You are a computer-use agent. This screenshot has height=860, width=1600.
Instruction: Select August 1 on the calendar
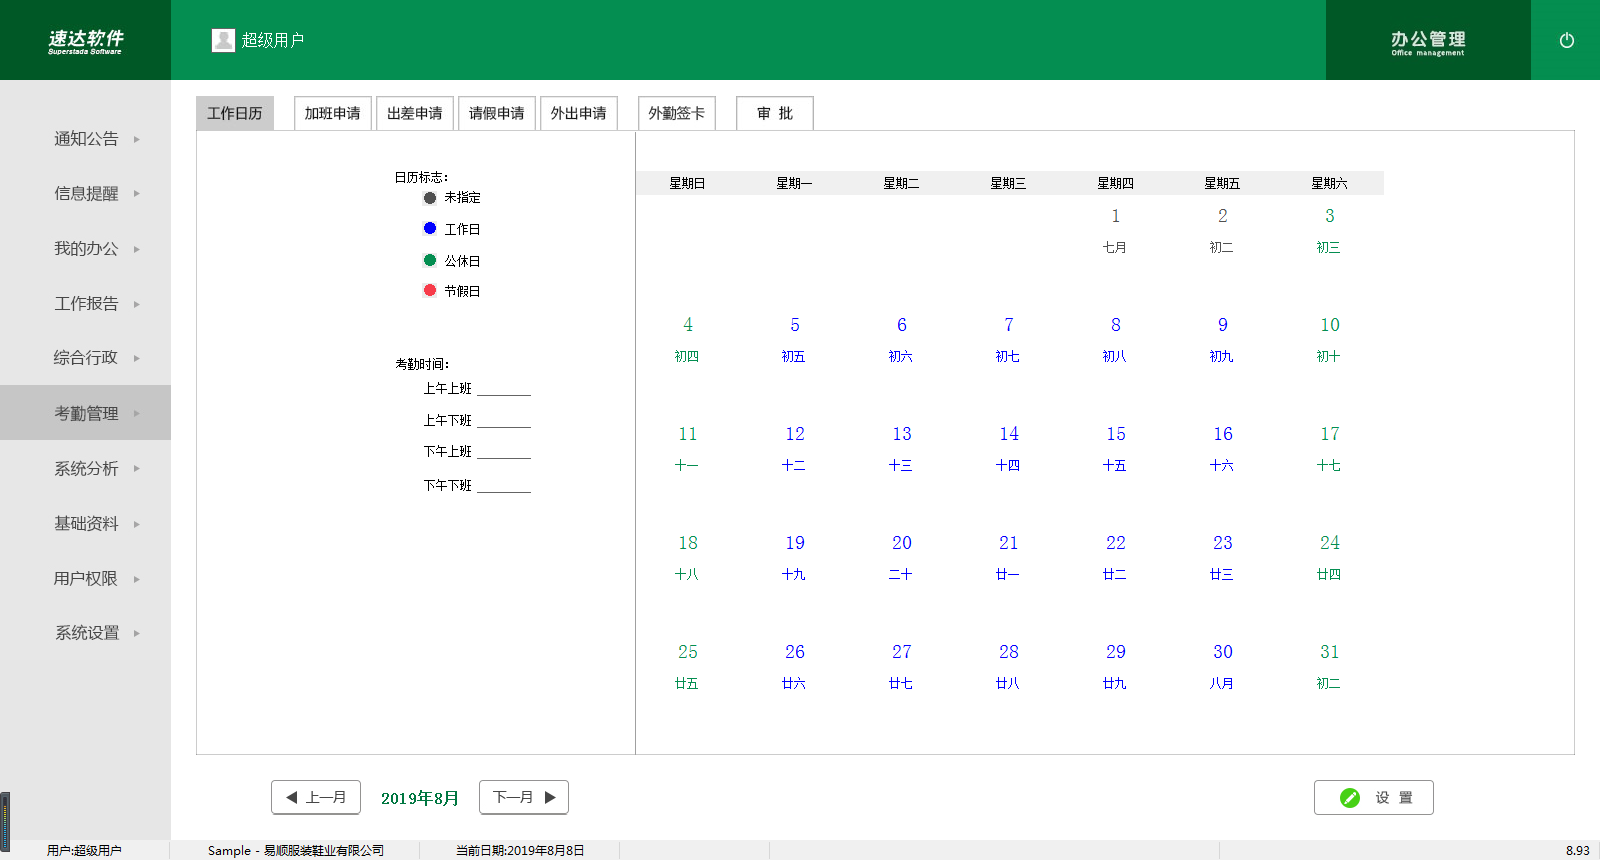pyautogui.click(x=1116, y=216)
